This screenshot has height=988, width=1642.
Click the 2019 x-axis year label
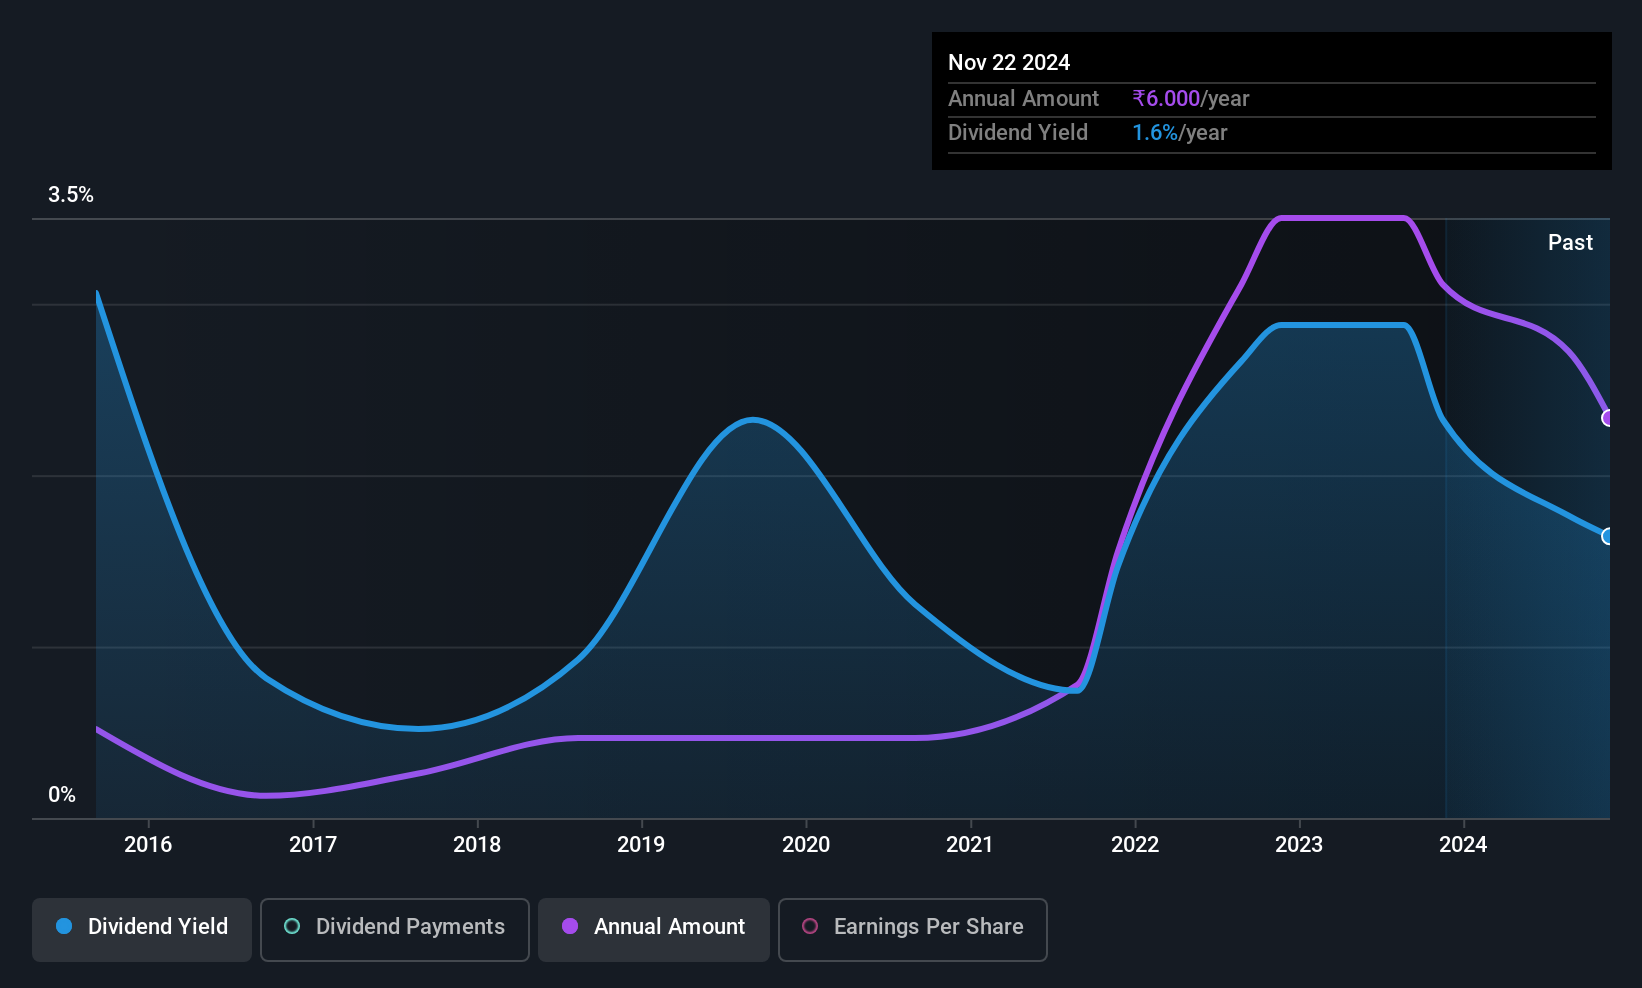coord(641,844)
